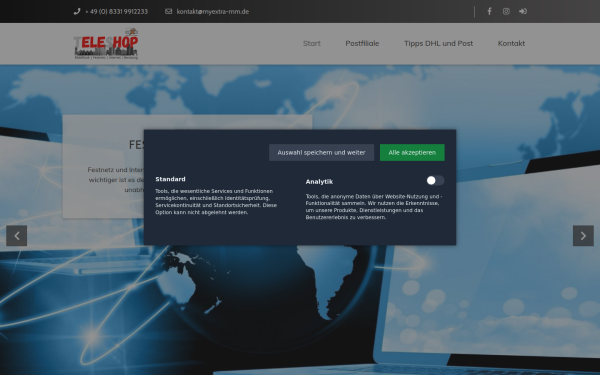The image size is (600, 375).
Task: Click the Analytik heading text
Action: tap(320, 182)
